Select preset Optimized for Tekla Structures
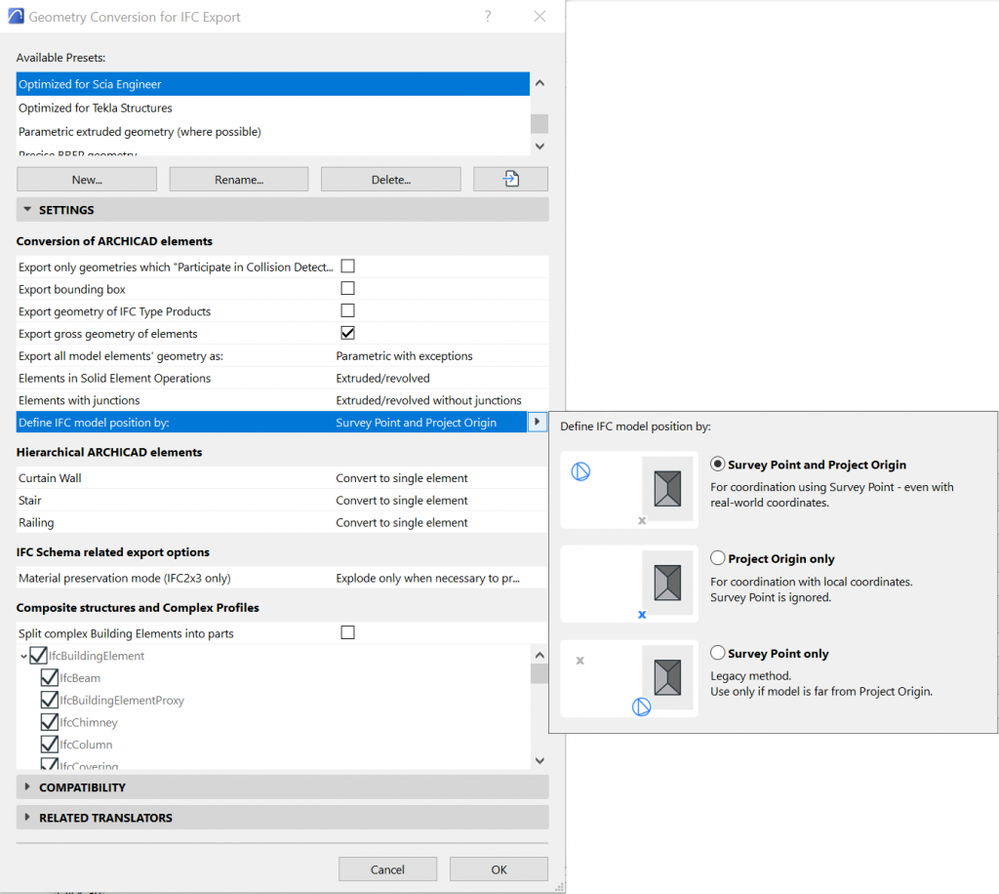The height and width of the screenshot is (894, 999). [x=273, y=108]
